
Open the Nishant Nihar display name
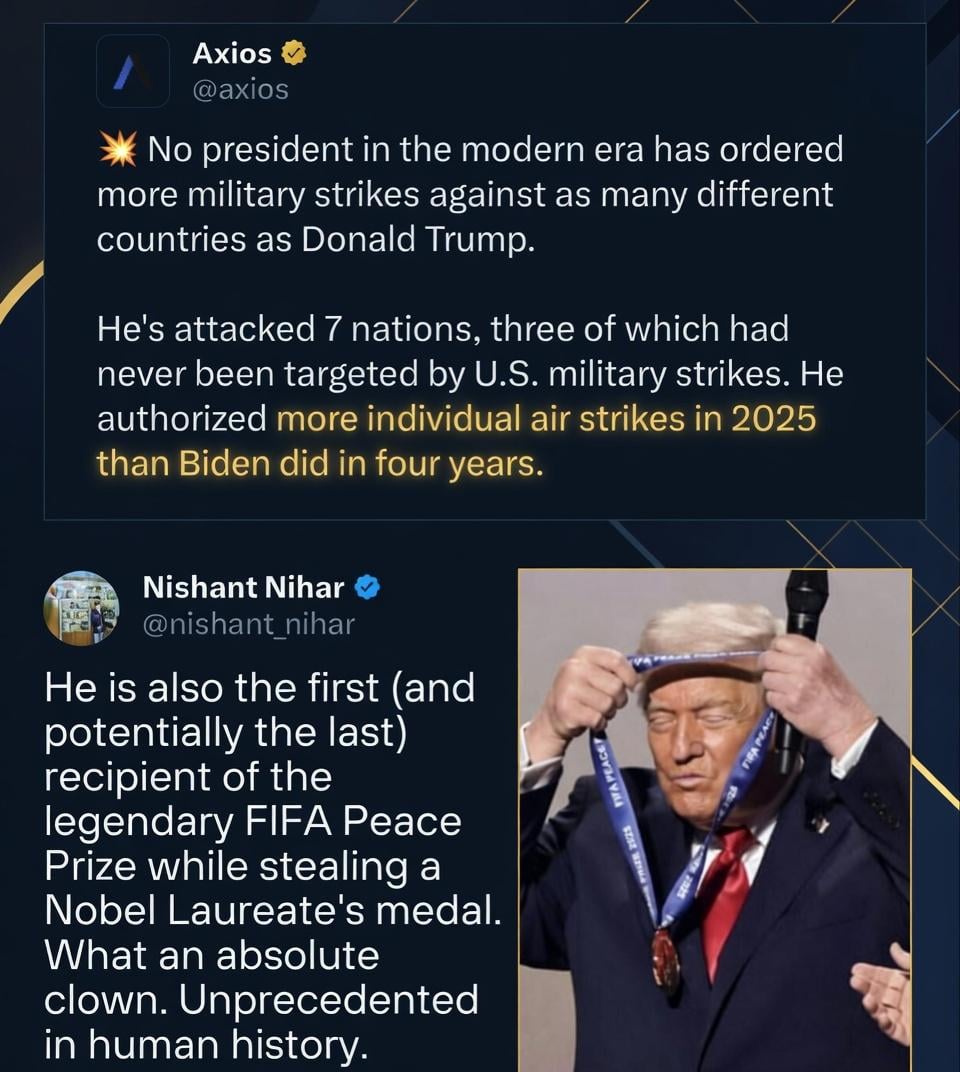click(x=244, y=587)
